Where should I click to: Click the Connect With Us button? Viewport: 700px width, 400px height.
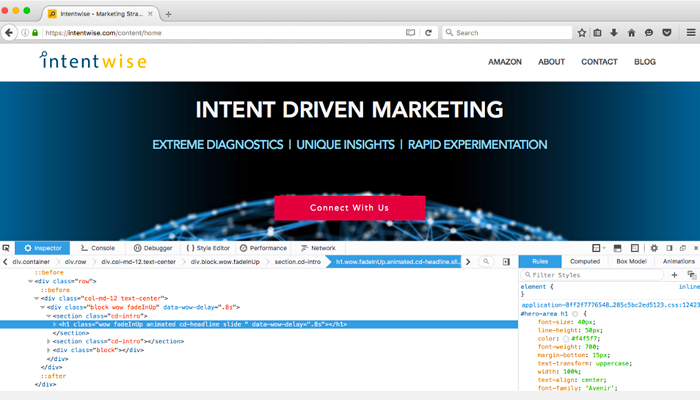click(x=350, y=208)
